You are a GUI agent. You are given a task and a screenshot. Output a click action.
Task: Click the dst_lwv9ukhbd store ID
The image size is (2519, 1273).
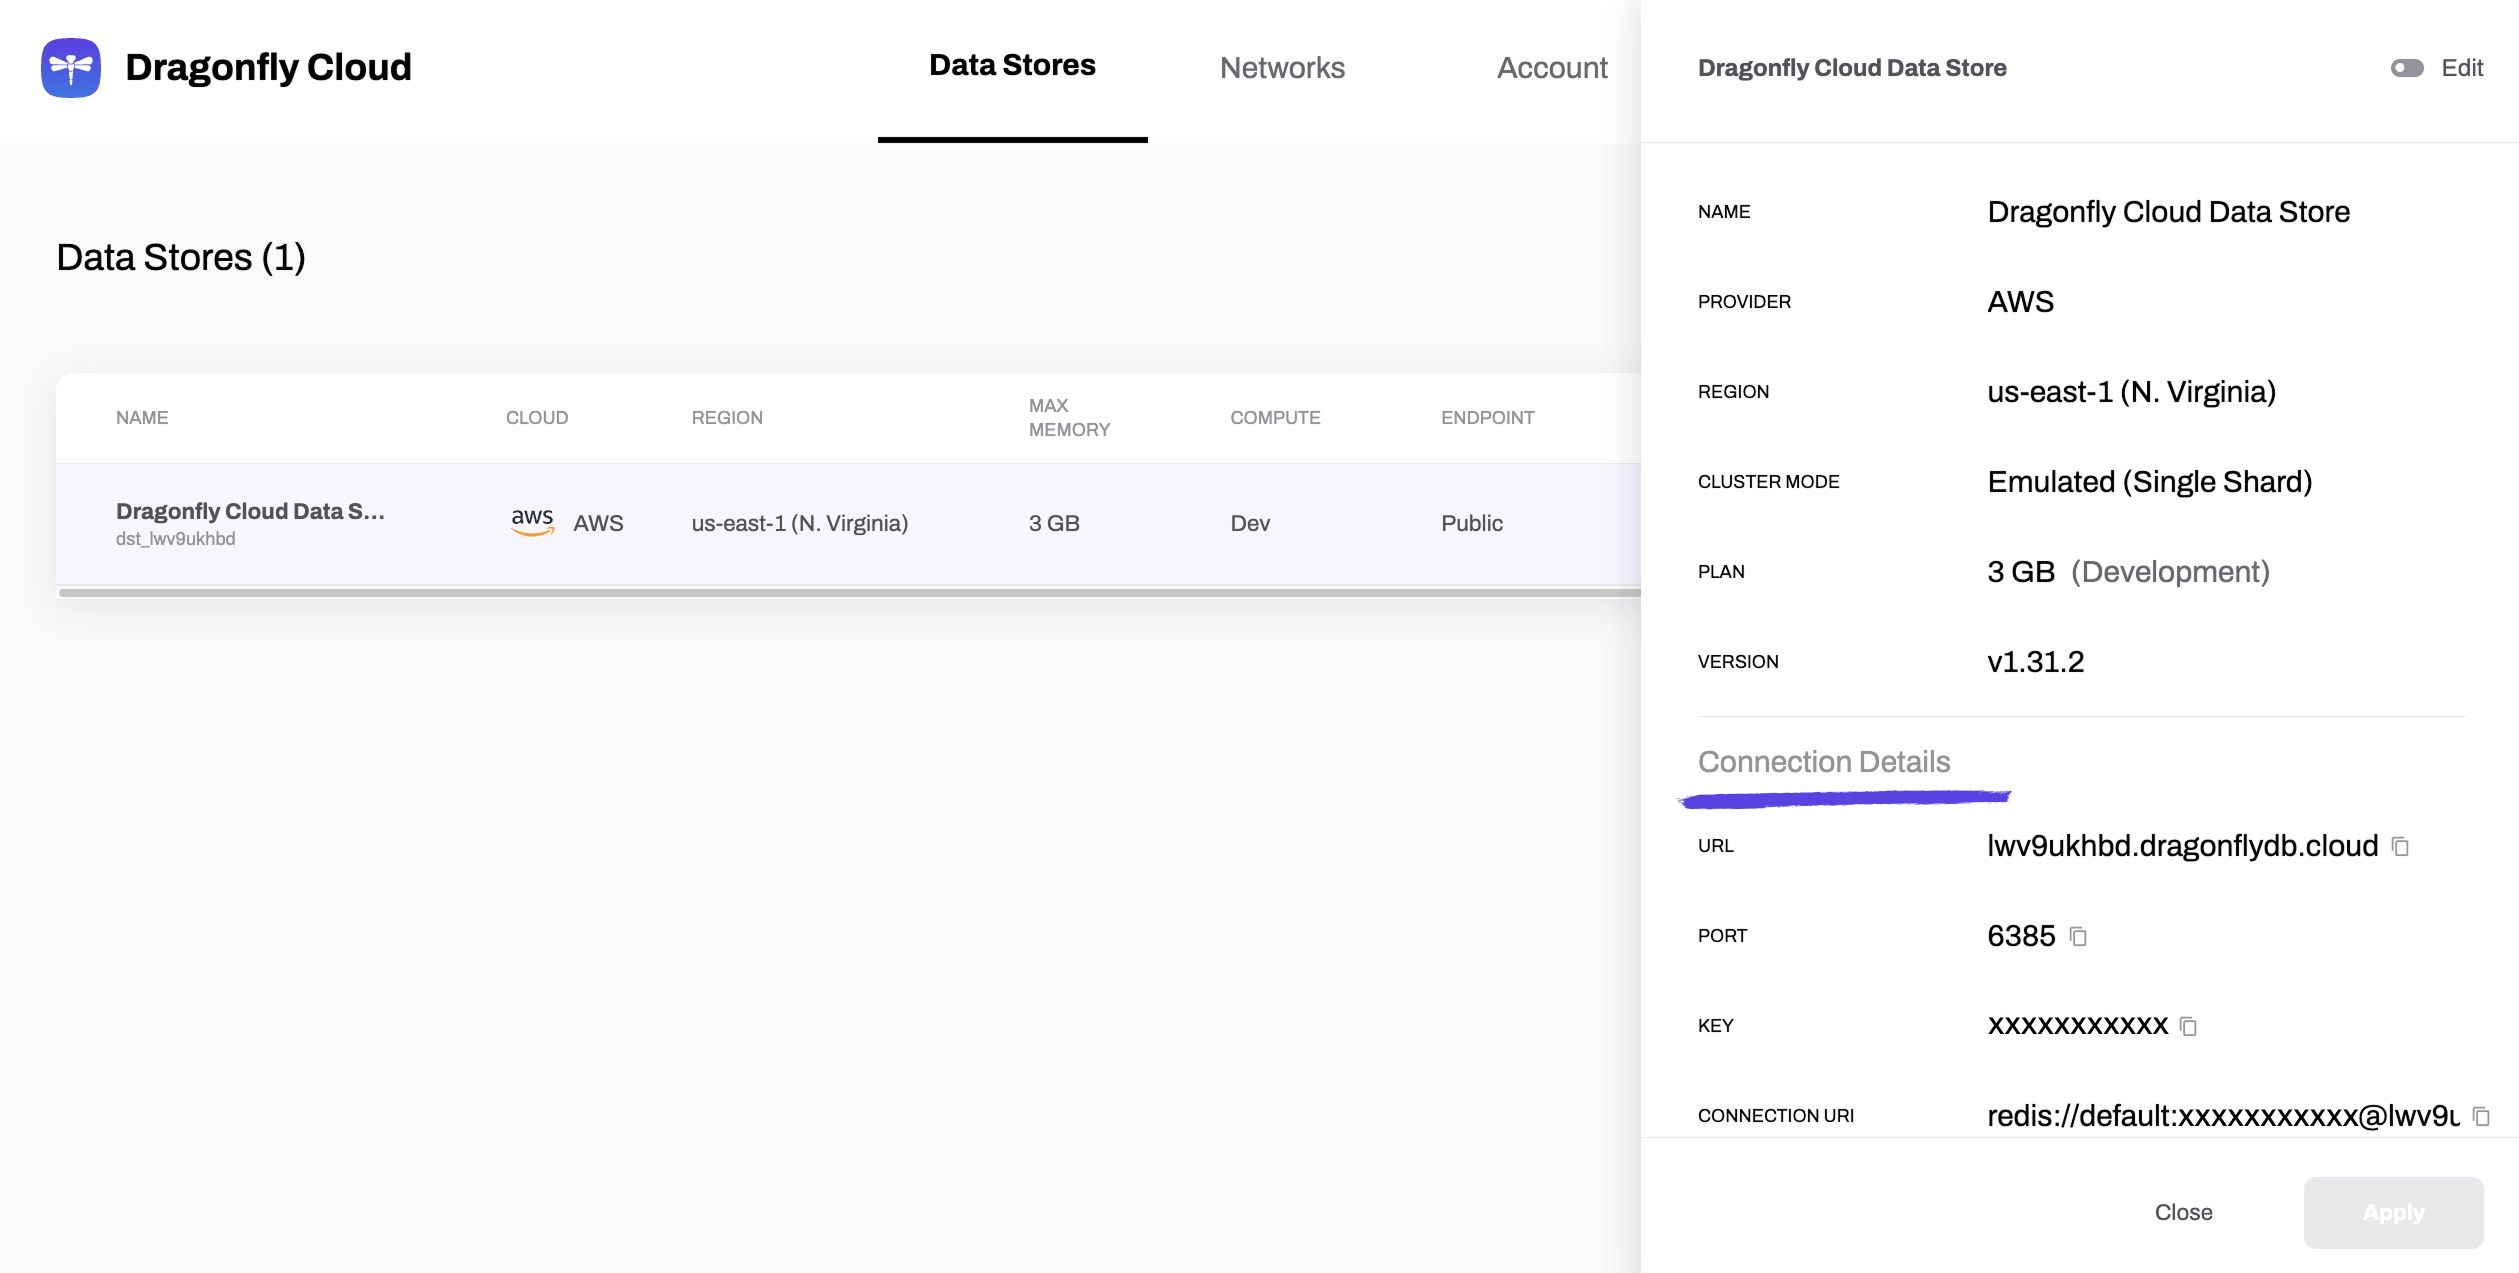pos(176,539)
